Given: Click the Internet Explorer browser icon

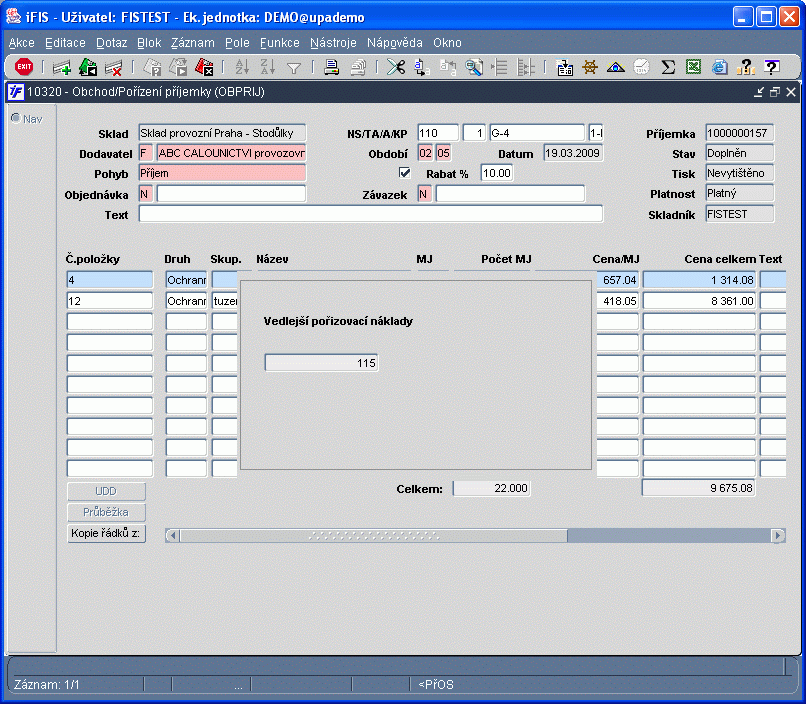Looking at the screenshot, I should click(720, 67).
